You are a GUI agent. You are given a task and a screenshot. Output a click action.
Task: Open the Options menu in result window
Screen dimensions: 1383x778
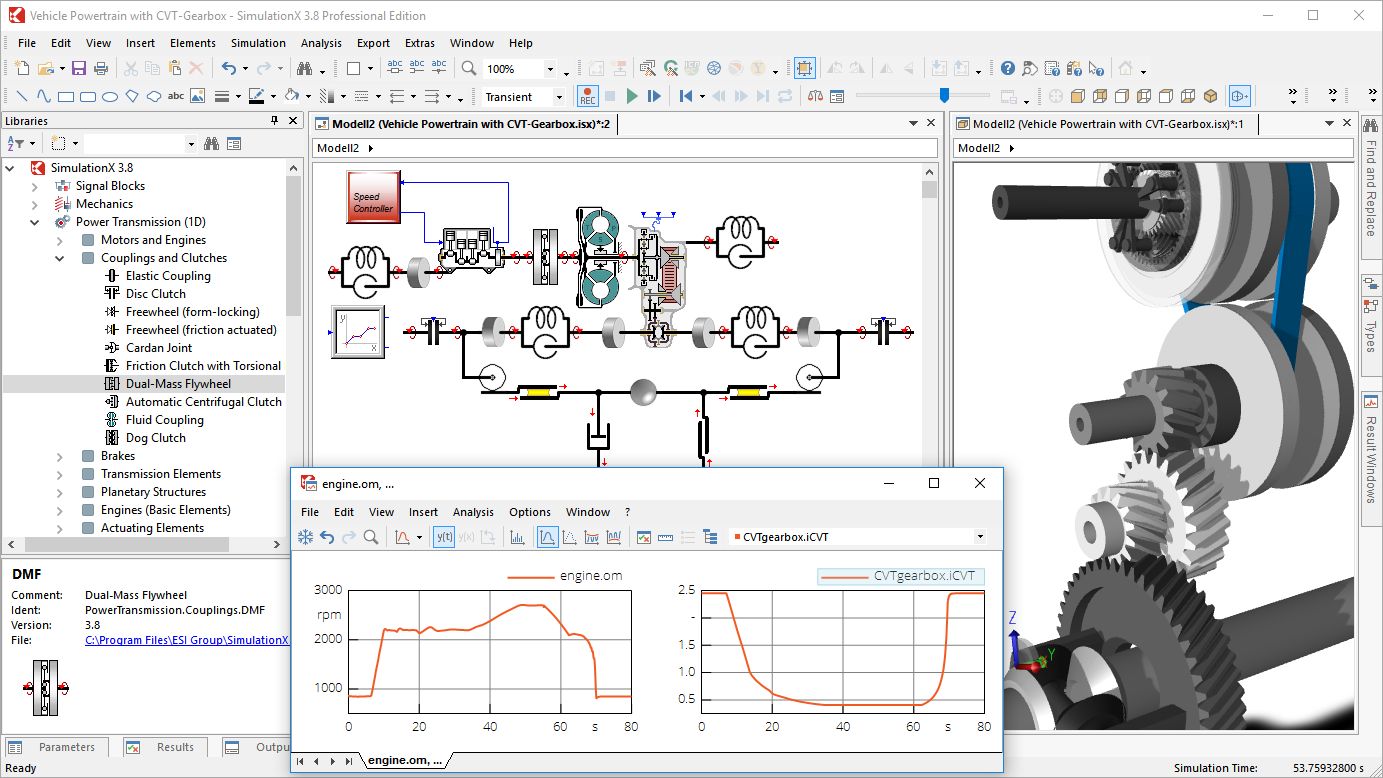pyautogui.click(x=530, y=512)
